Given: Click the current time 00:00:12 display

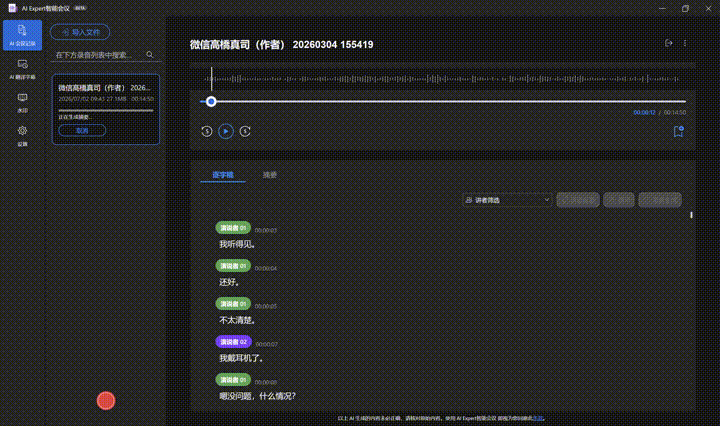Looking at the screenshot, I should coord(644,112).
